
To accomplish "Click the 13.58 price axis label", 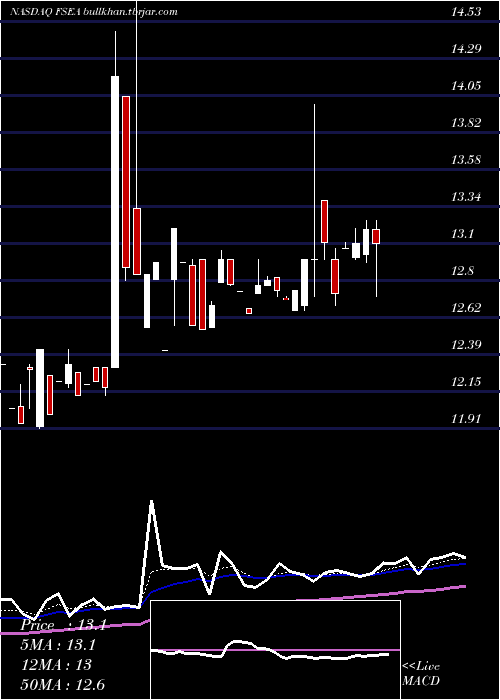I will (x=466, y=160).
